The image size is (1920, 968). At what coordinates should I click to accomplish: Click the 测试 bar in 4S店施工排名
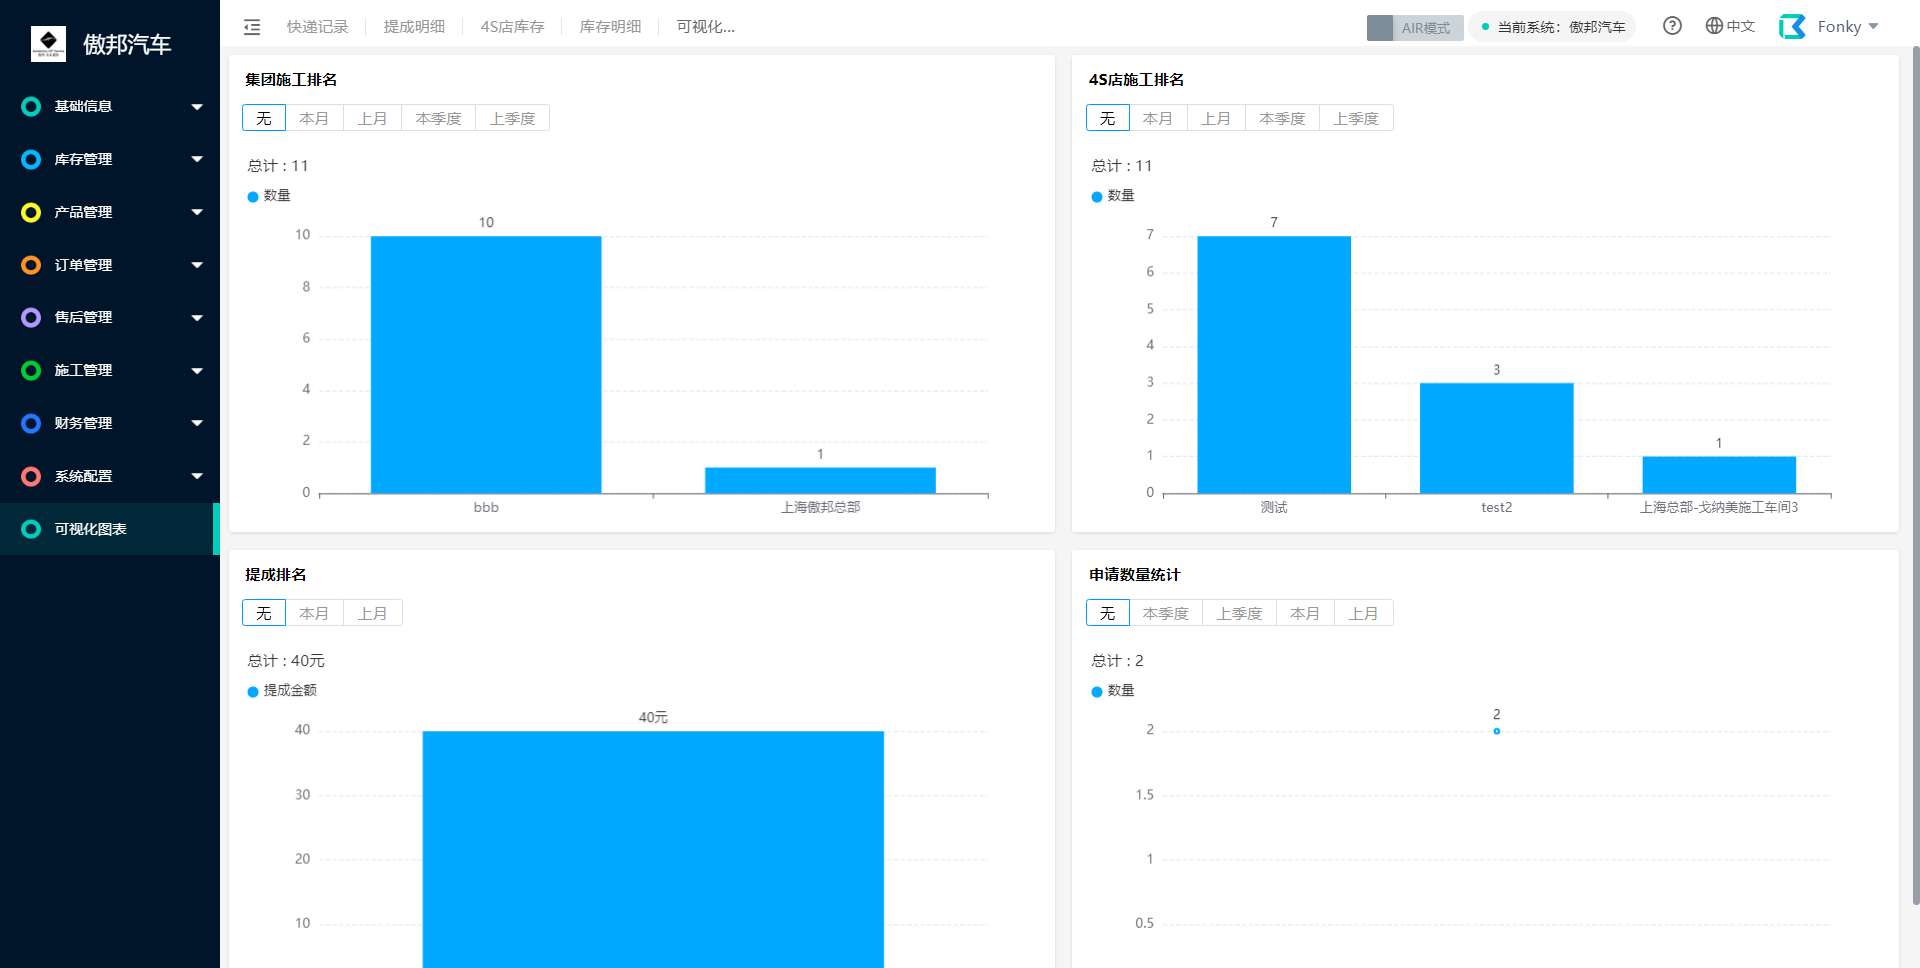(x=1274, y=365)
